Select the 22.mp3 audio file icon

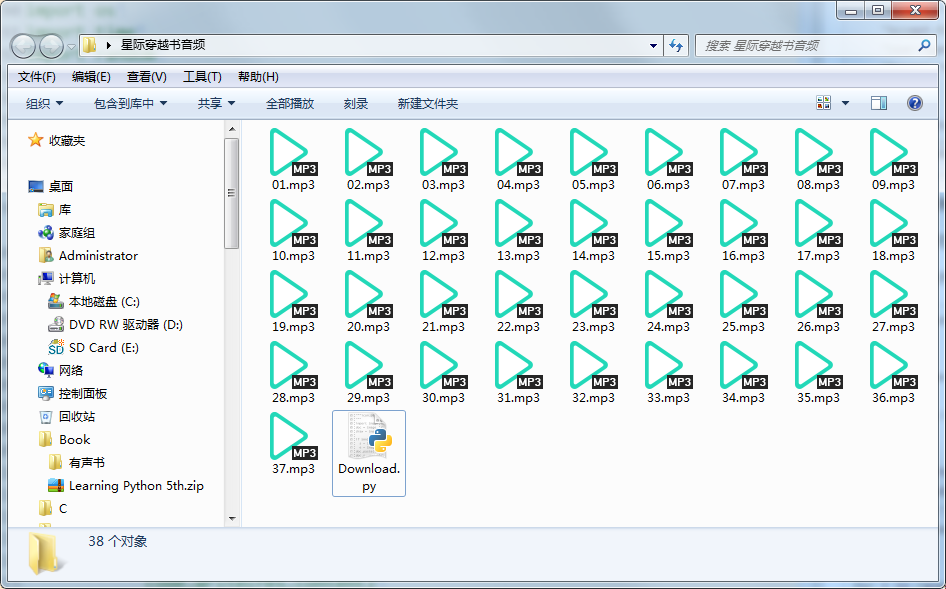[x=518, y=294]
